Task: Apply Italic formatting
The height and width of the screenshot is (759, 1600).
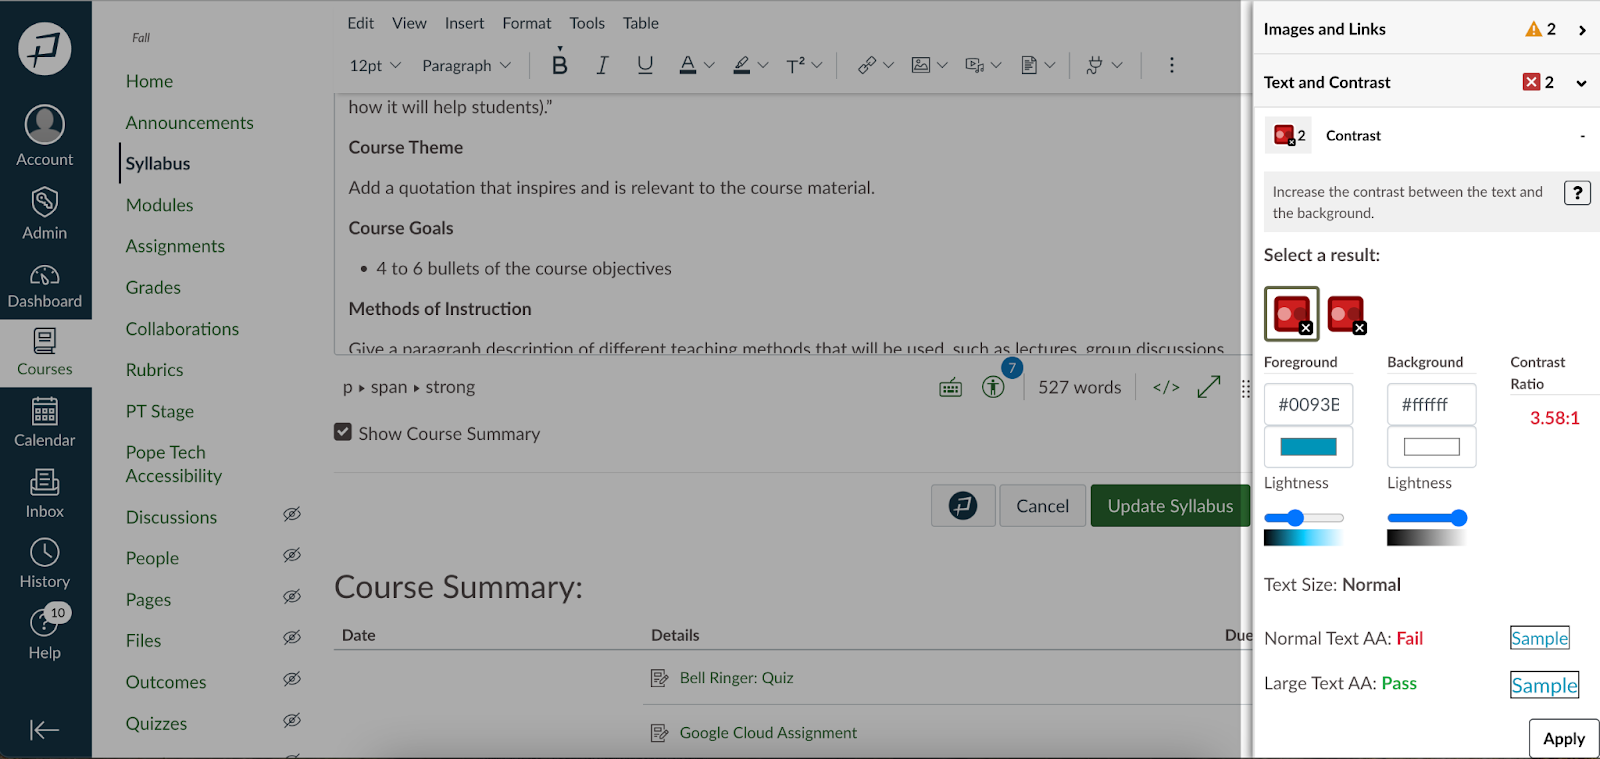Action: pyautogui.click(x=602, y=65)
